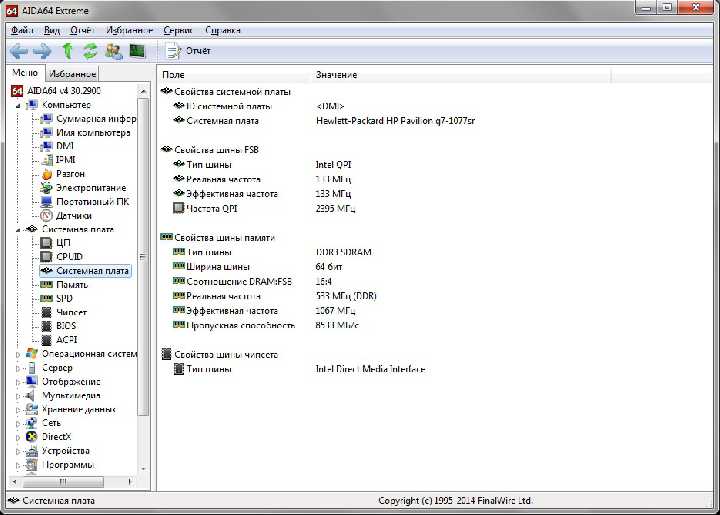Viewport: 720px width, 515px height.
Task: Select the Частота QPI row
Action: pos(264,208)
